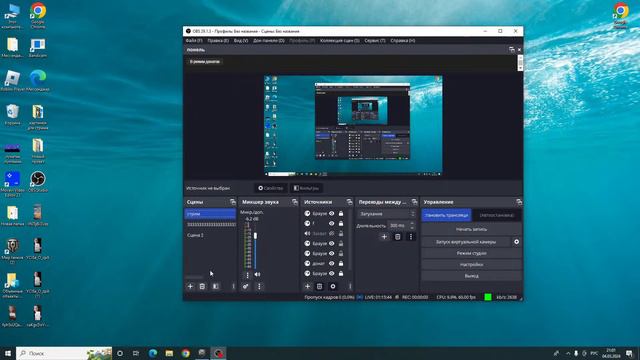Open the Правка menu
The image size is (640, 360).
(218, 41)
